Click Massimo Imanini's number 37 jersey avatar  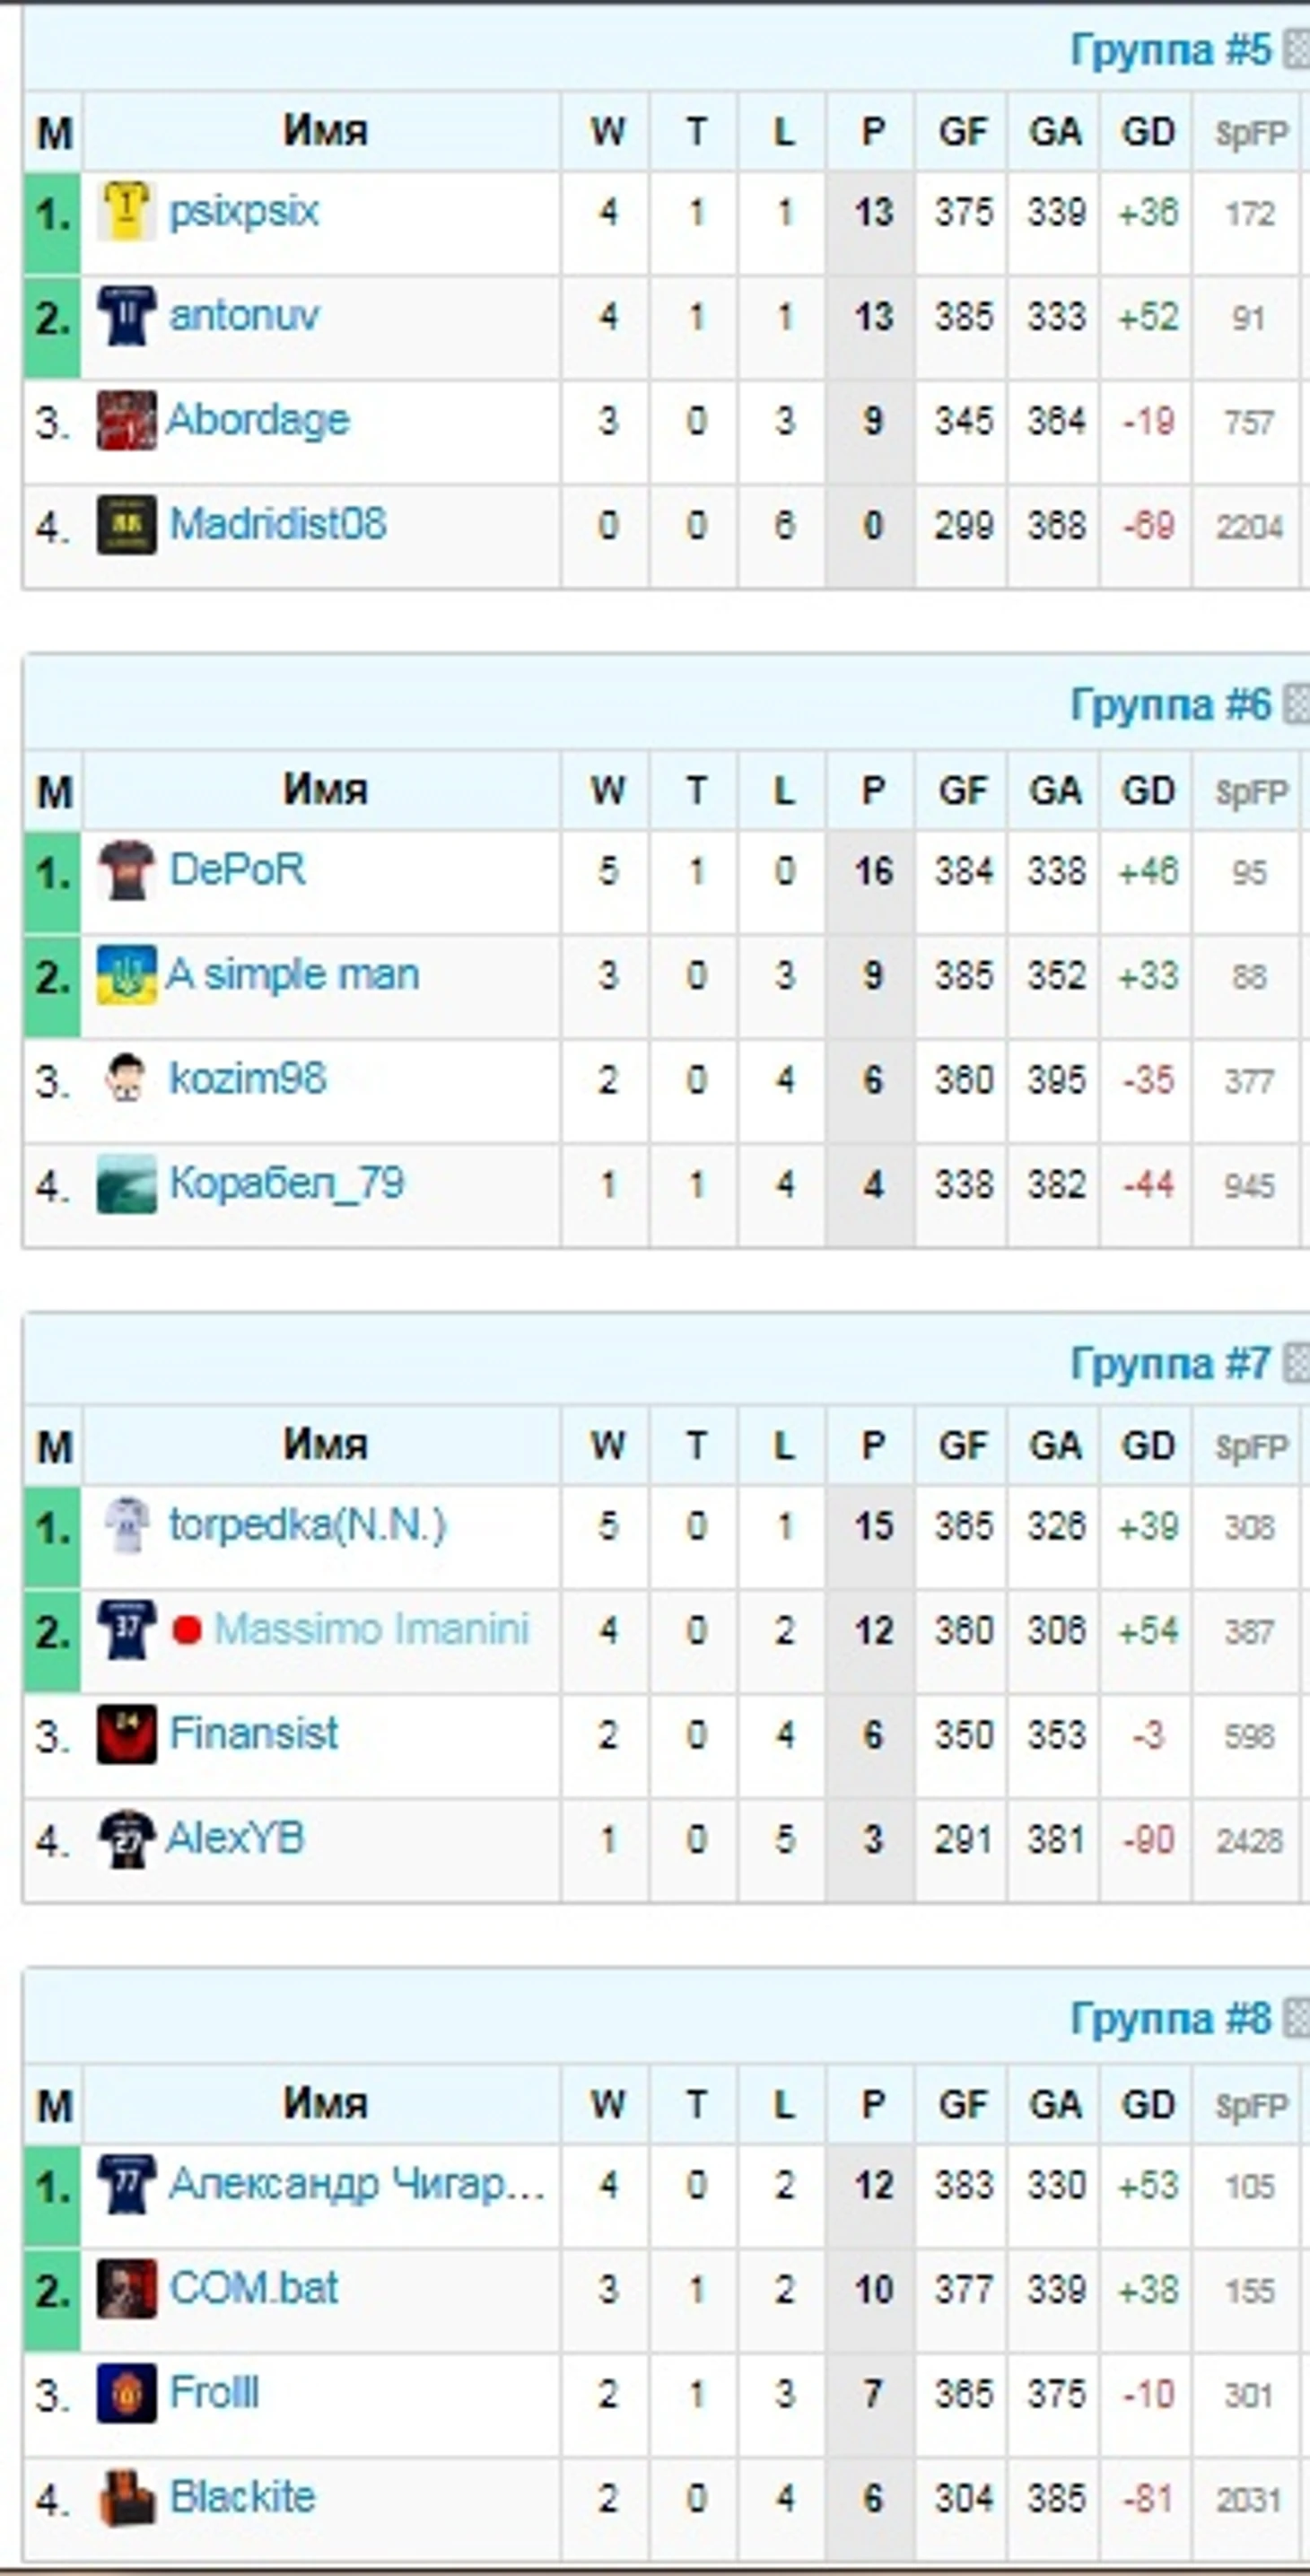pos(126,1630)
